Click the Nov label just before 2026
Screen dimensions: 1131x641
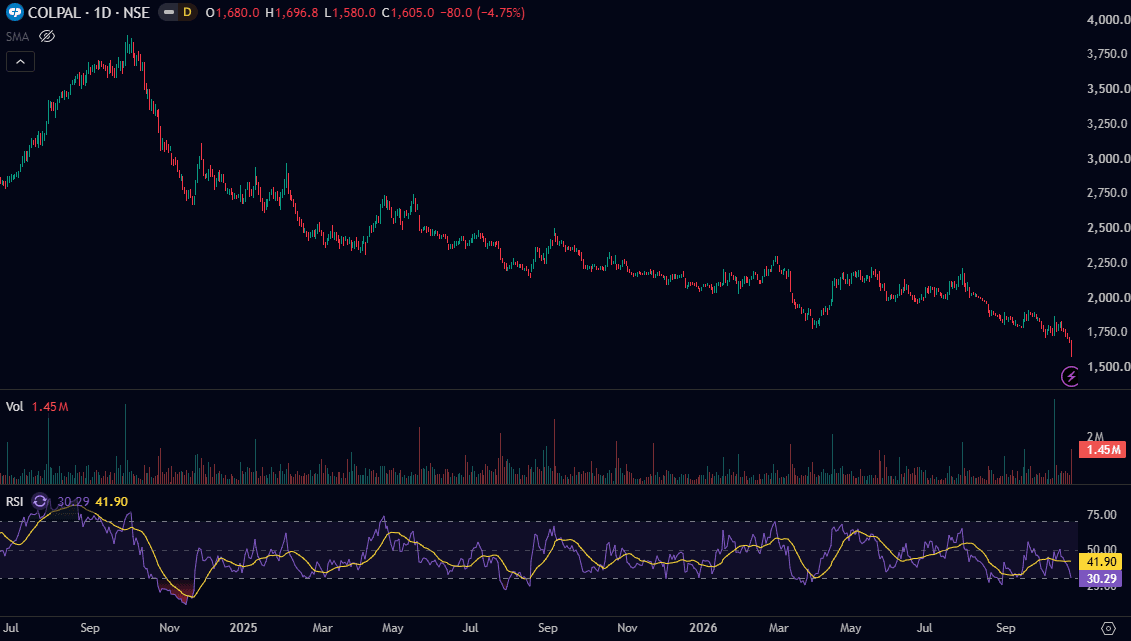point(627,628)
